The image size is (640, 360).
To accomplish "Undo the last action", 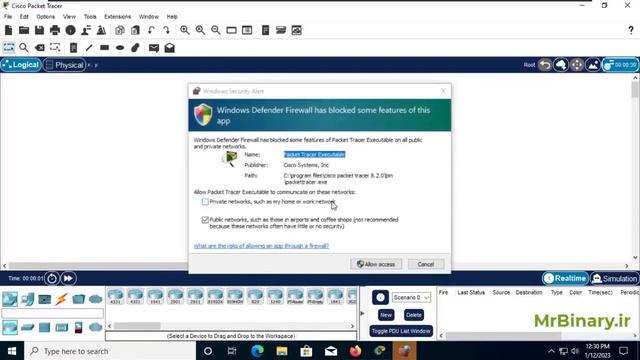I will (151, 30).
